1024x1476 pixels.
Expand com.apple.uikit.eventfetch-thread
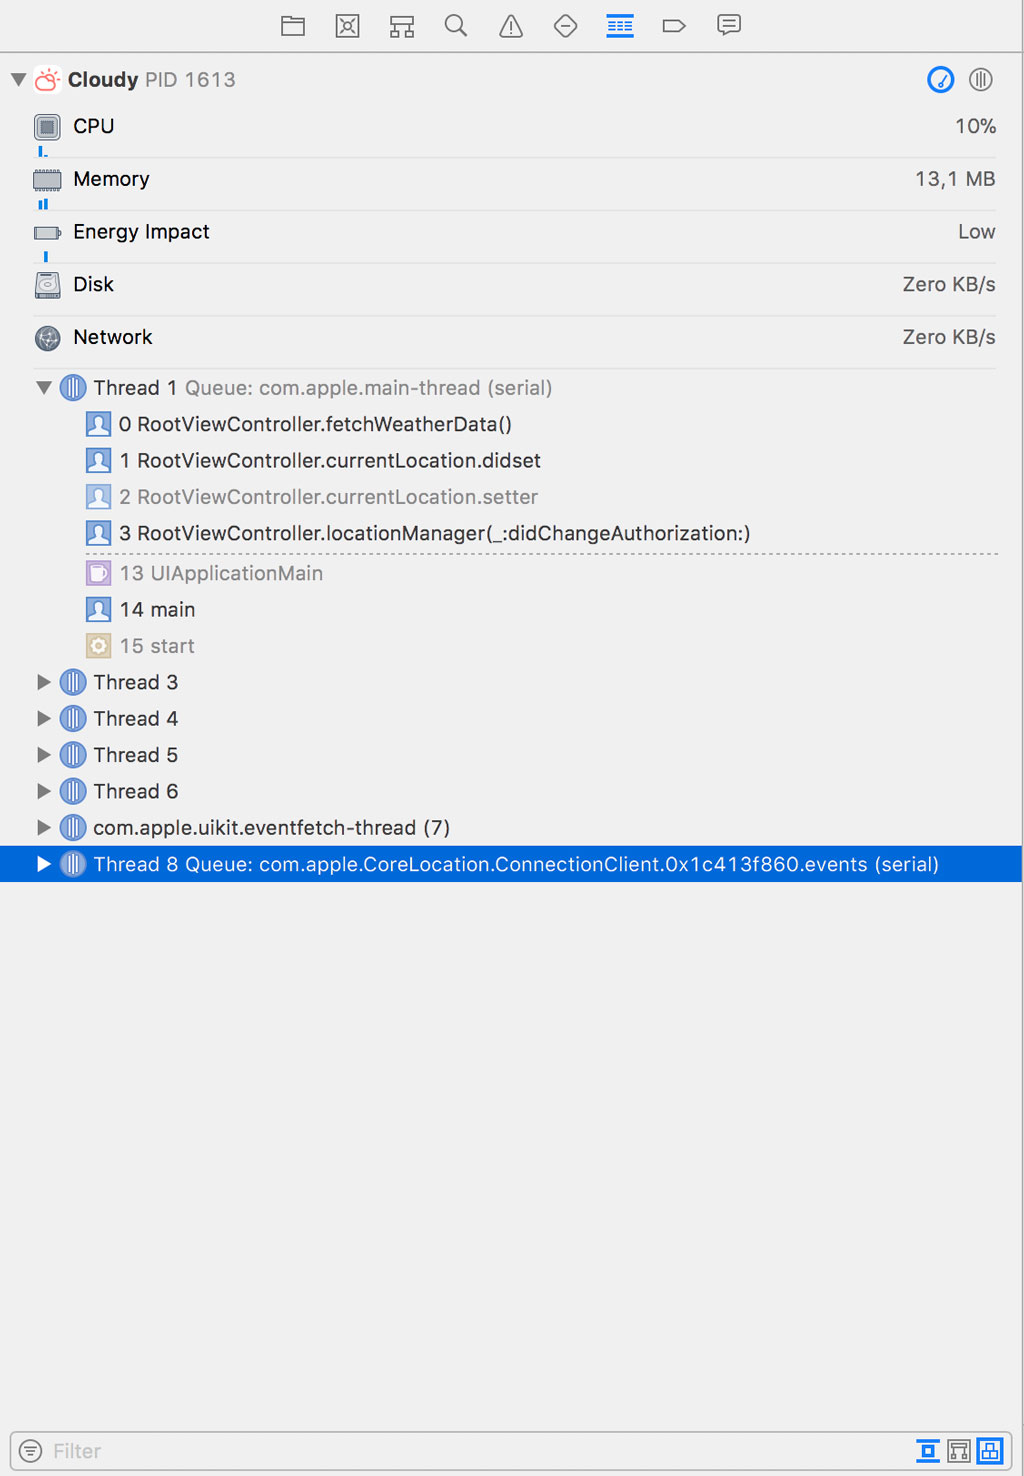coord(43,827)
